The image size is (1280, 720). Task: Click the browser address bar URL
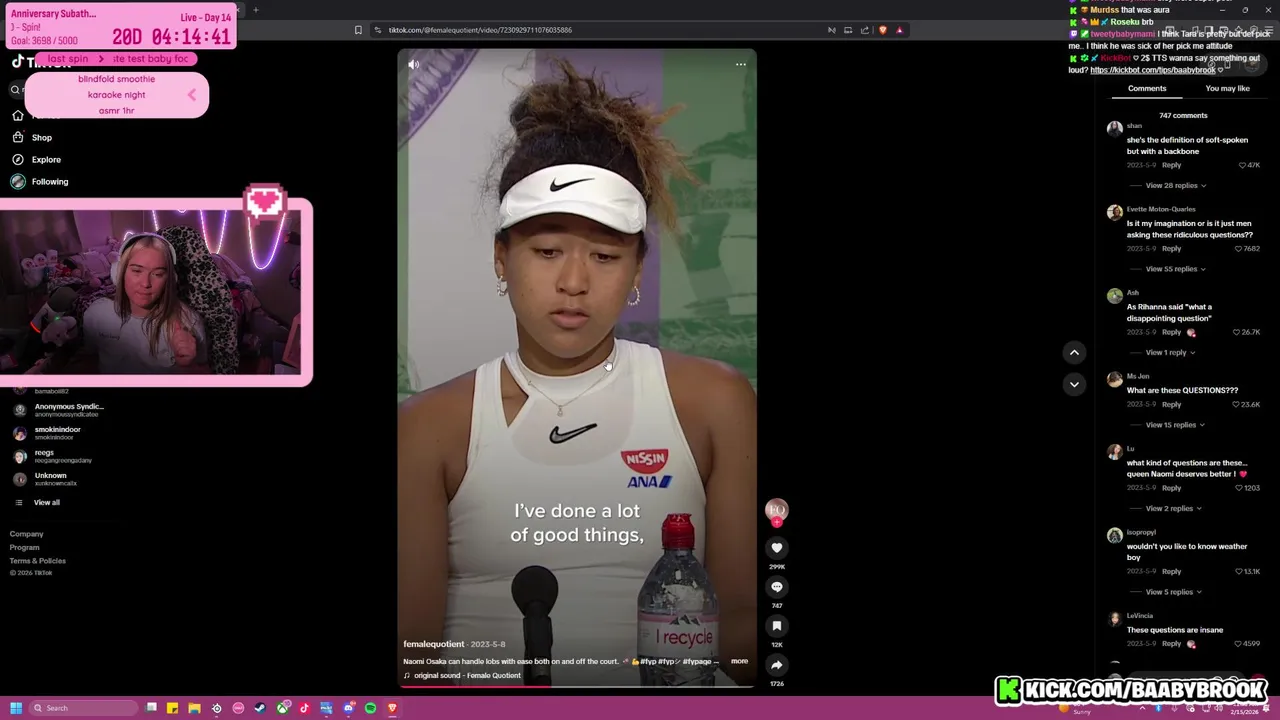coord(480,30)
